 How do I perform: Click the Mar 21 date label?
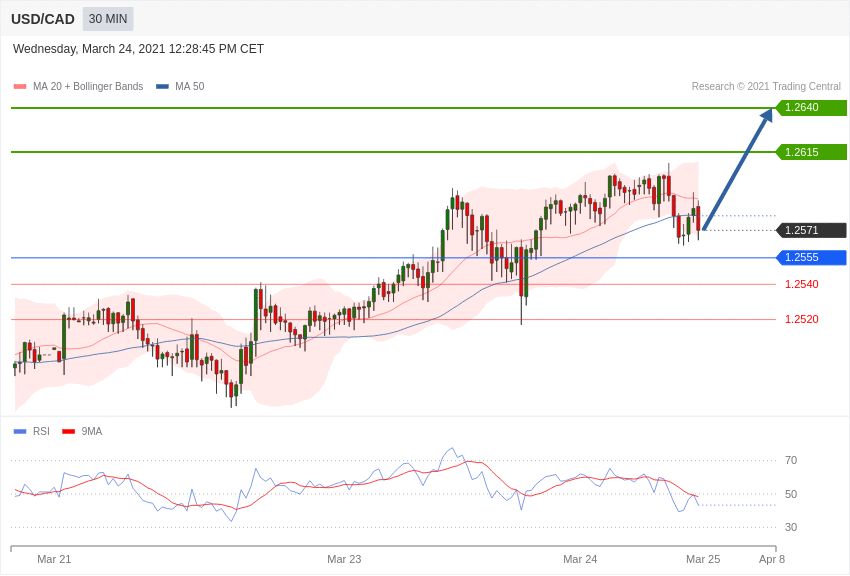[x=54, y=559]
